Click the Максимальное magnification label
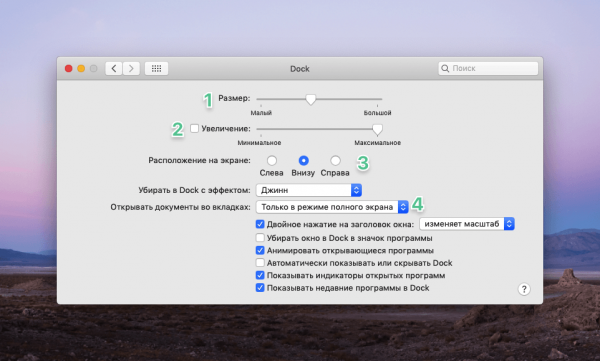 click(378, 143)
